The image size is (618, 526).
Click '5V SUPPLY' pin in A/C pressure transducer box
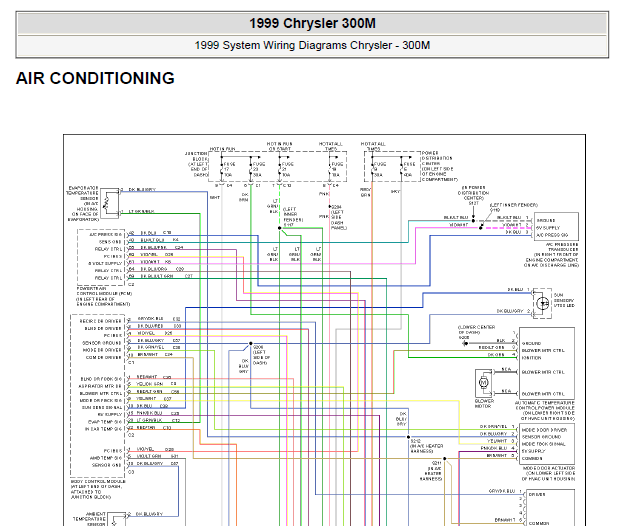[548, 228]
